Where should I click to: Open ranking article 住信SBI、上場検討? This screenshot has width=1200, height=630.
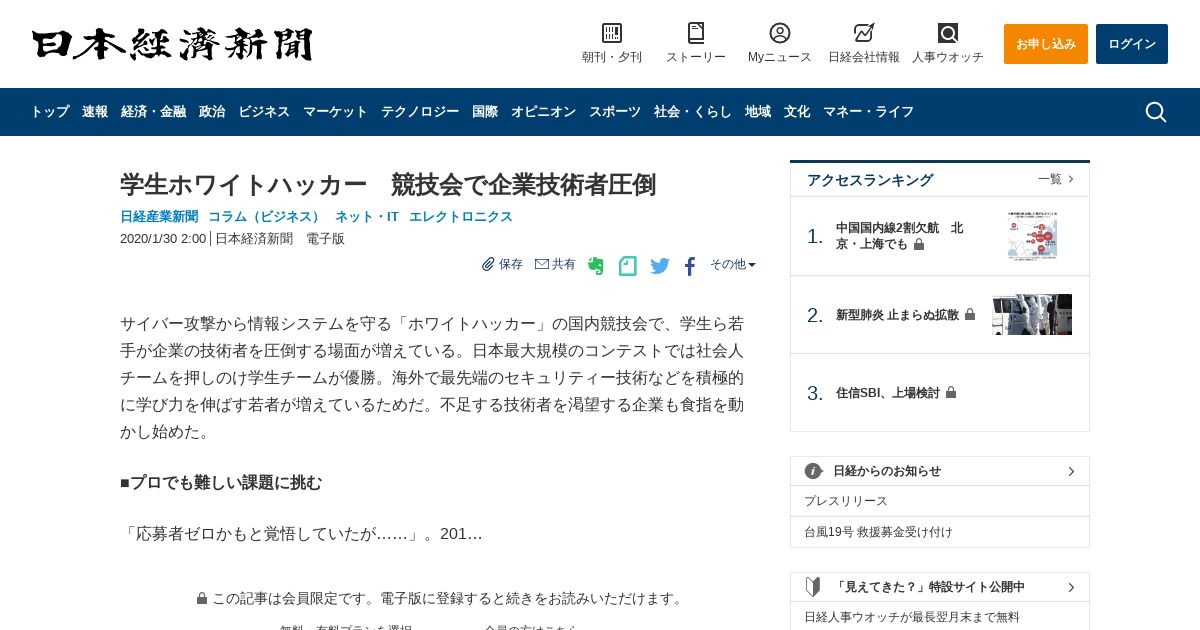point(888,393)
